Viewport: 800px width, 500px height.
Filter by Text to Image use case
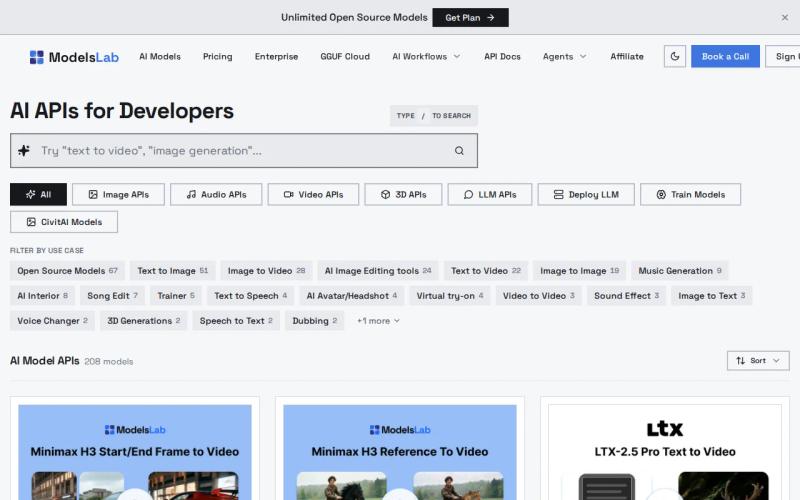click(172, 271)
